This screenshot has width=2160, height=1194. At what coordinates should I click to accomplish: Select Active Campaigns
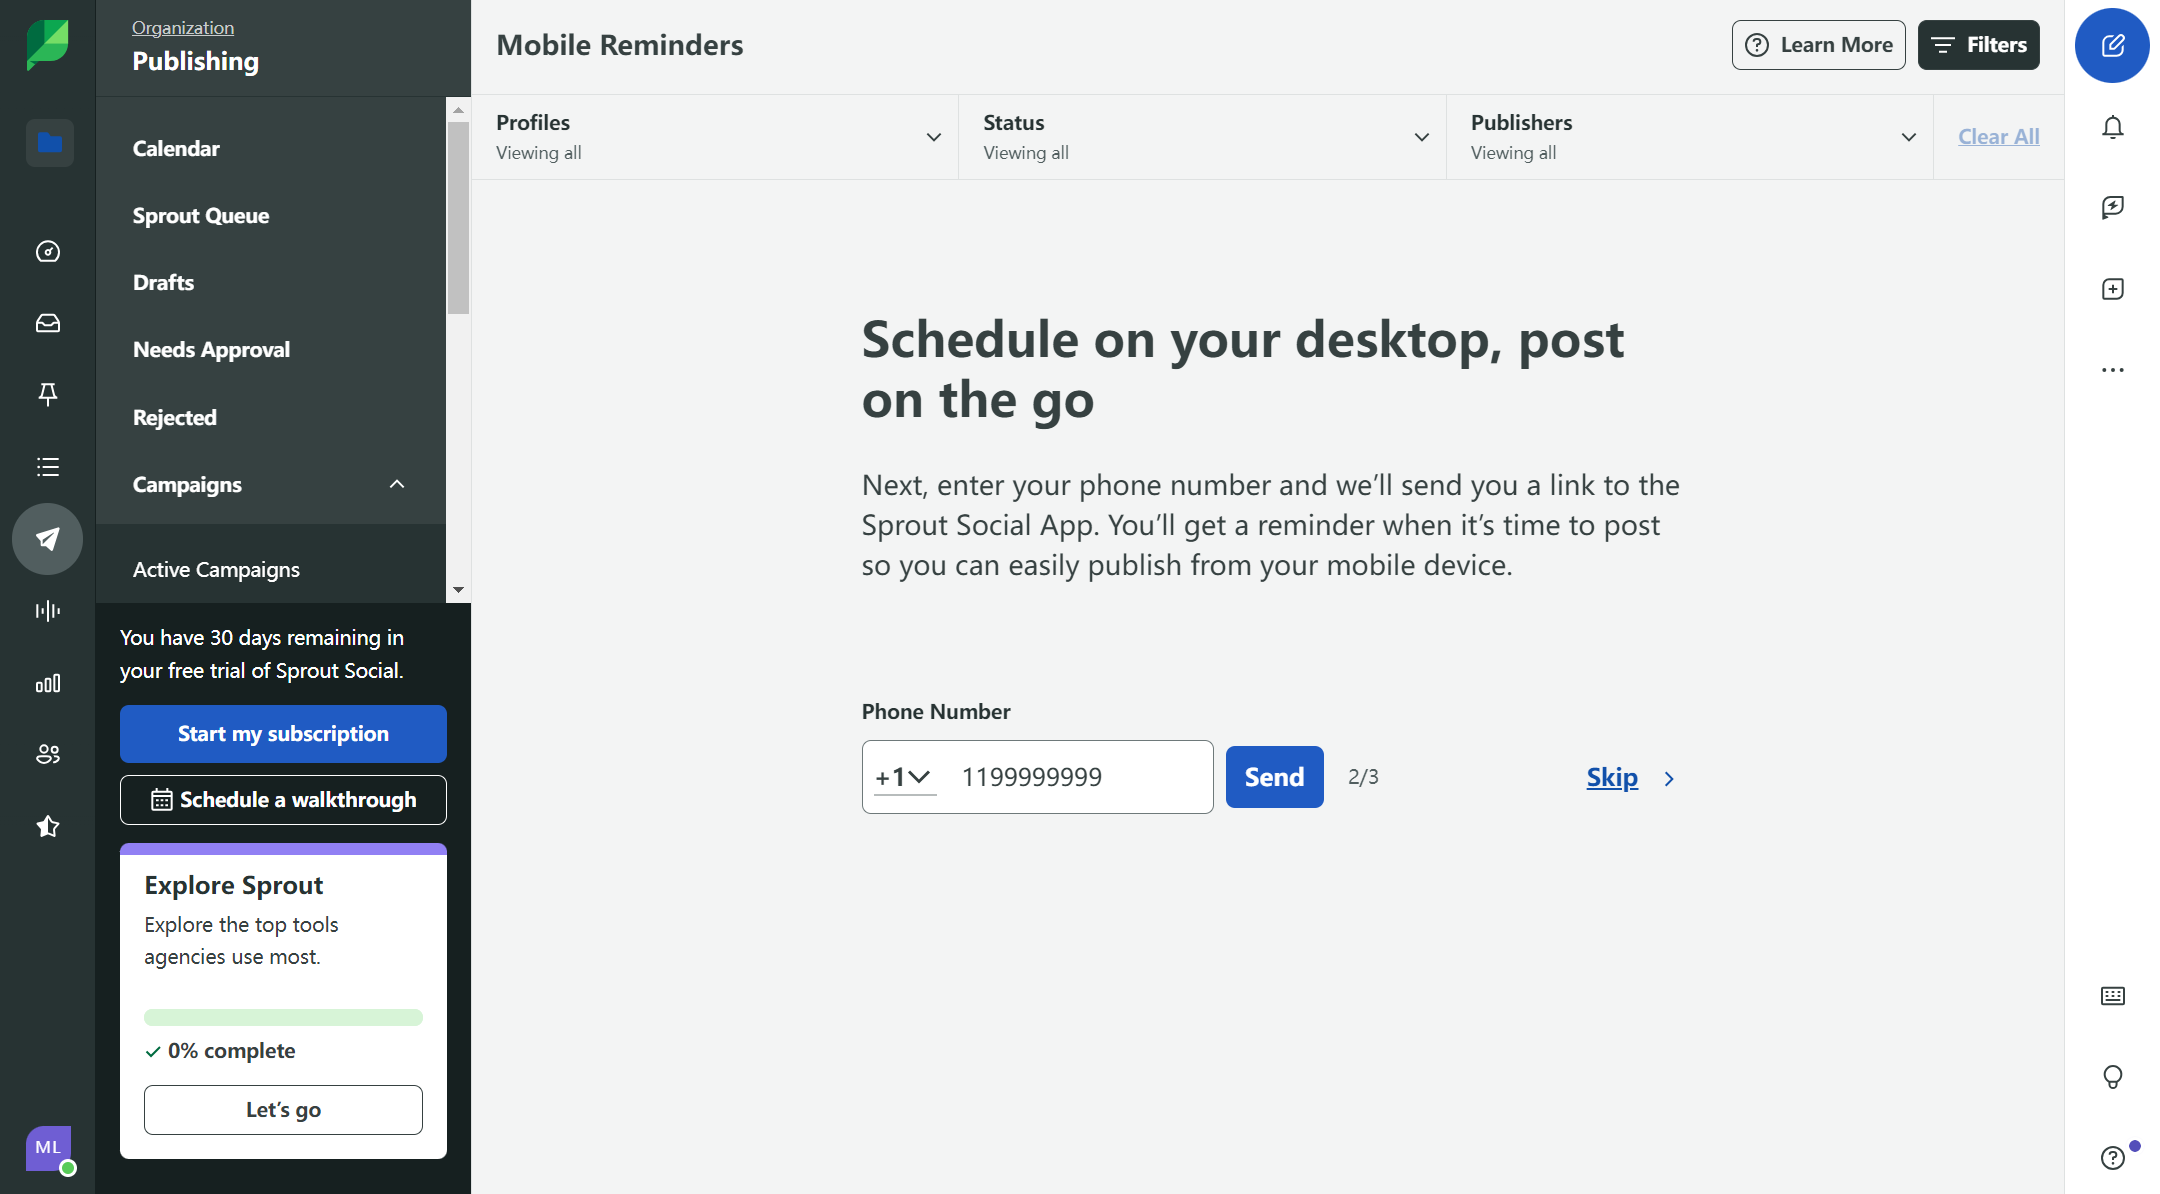coord(216,570)
